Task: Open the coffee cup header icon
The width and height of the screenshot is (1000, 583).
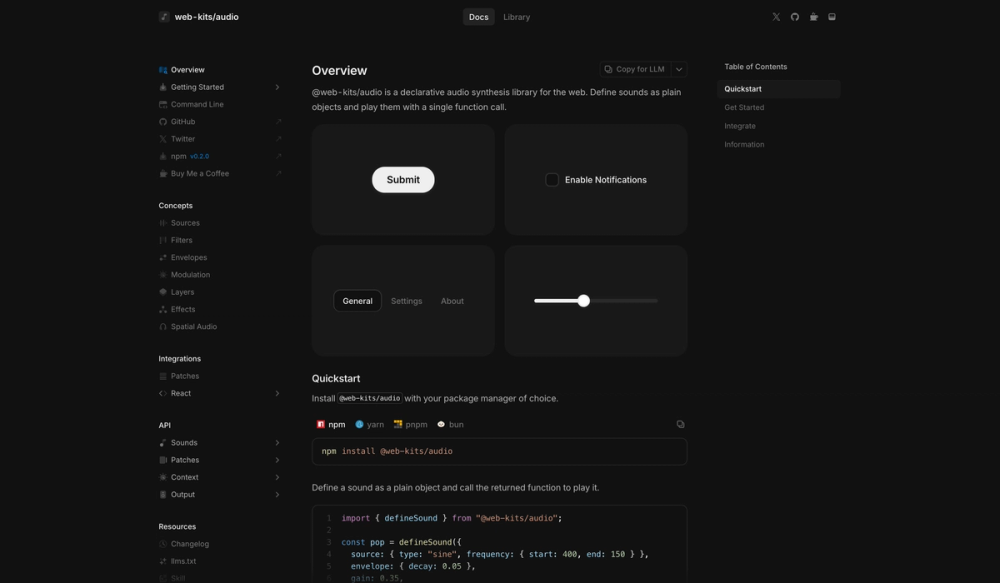Action: tap(814, 17)
